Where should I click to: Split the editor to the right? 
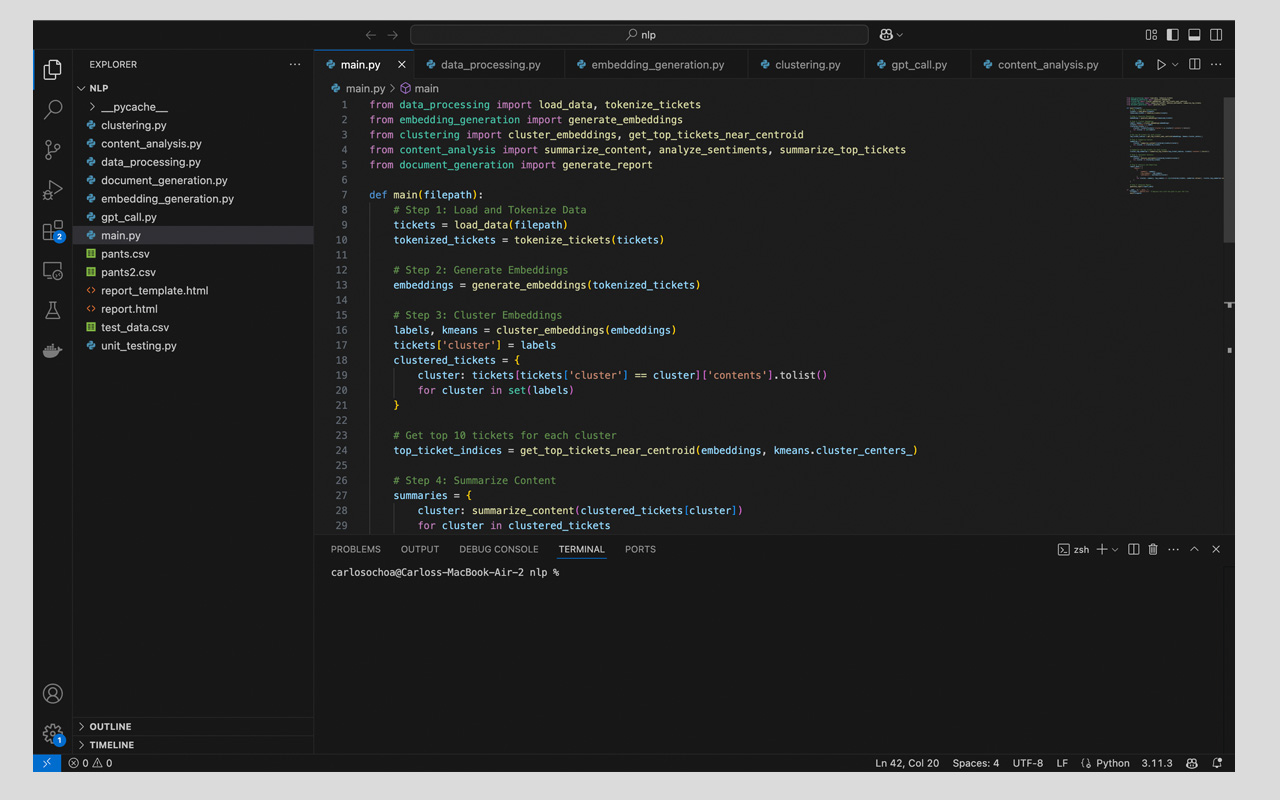click(x=1195, y=65)
